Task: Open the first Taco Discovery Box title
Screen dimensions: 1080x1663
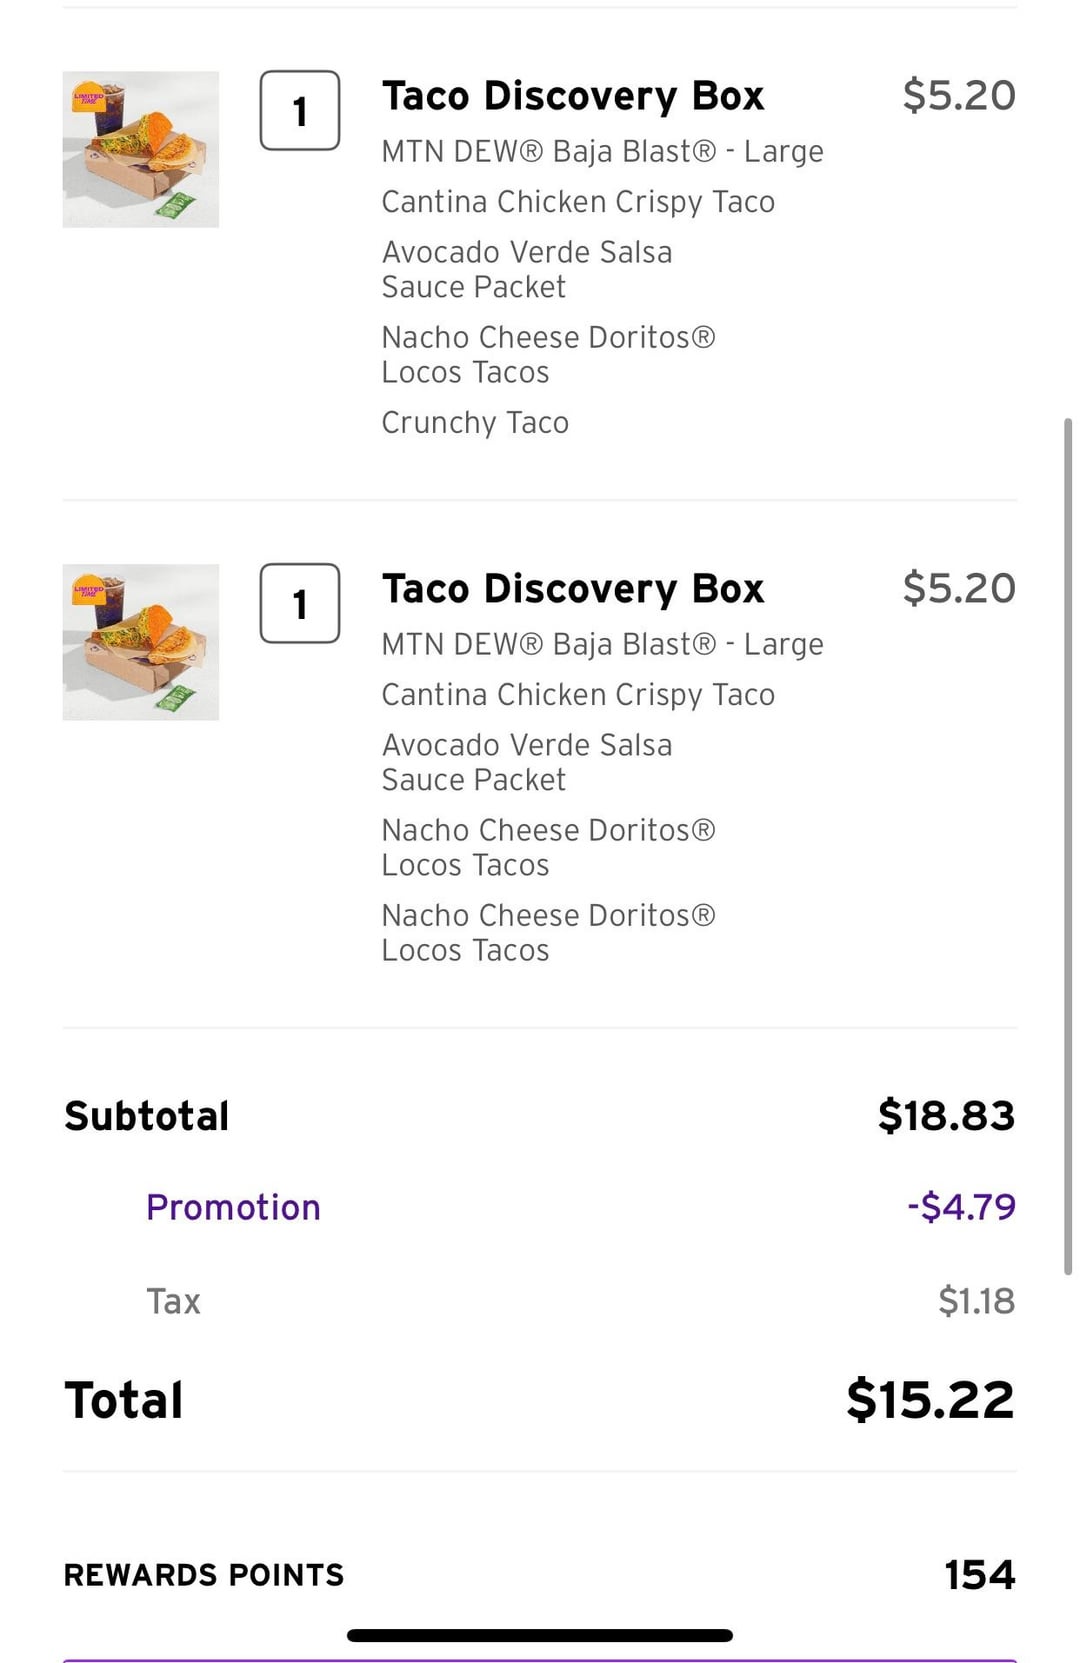Action: (x=573, y=96)
